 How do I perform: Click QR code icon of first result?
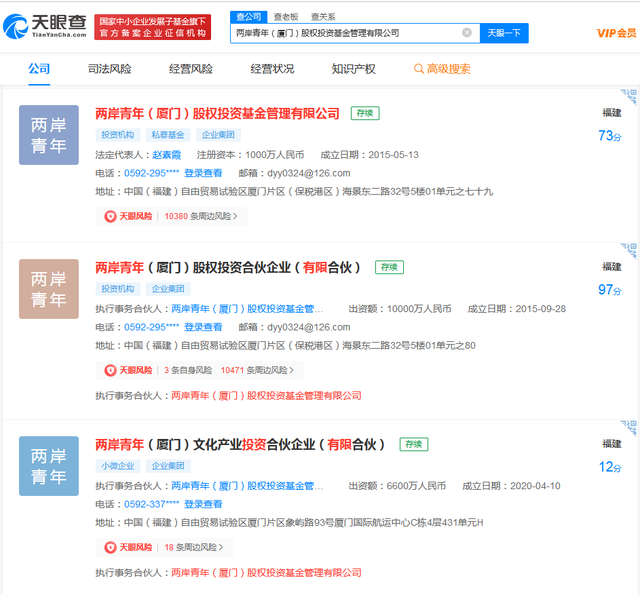630,96
